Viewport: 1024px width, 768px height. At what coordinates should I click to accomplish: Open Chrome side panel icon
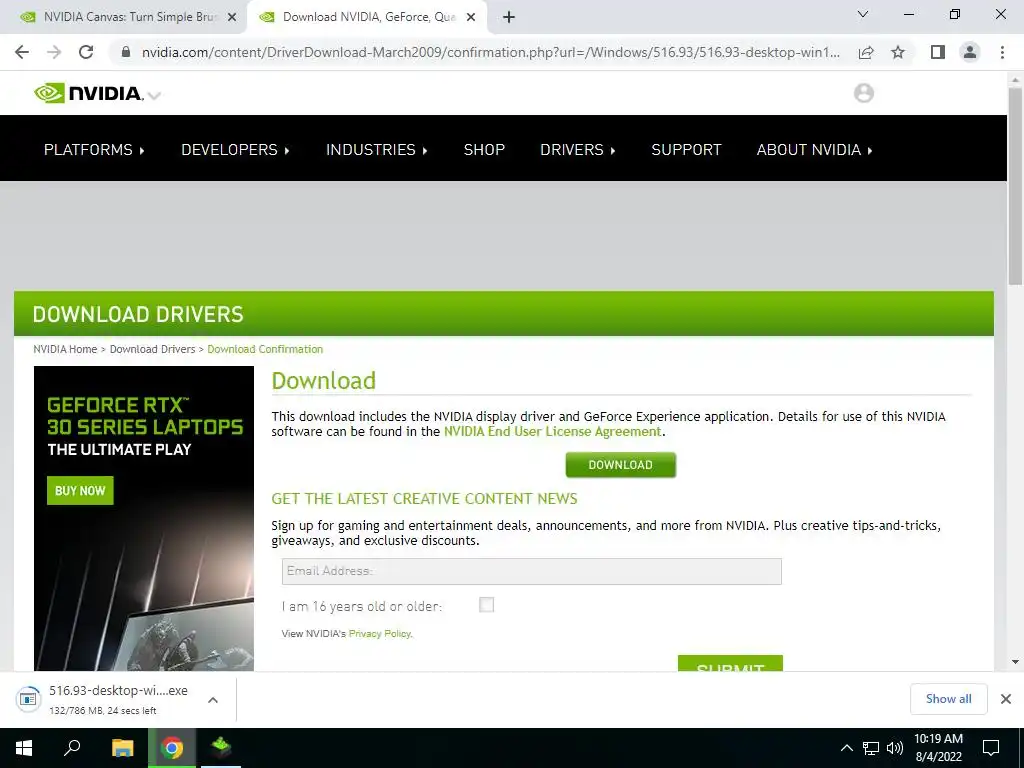click(x=938, y=52)
